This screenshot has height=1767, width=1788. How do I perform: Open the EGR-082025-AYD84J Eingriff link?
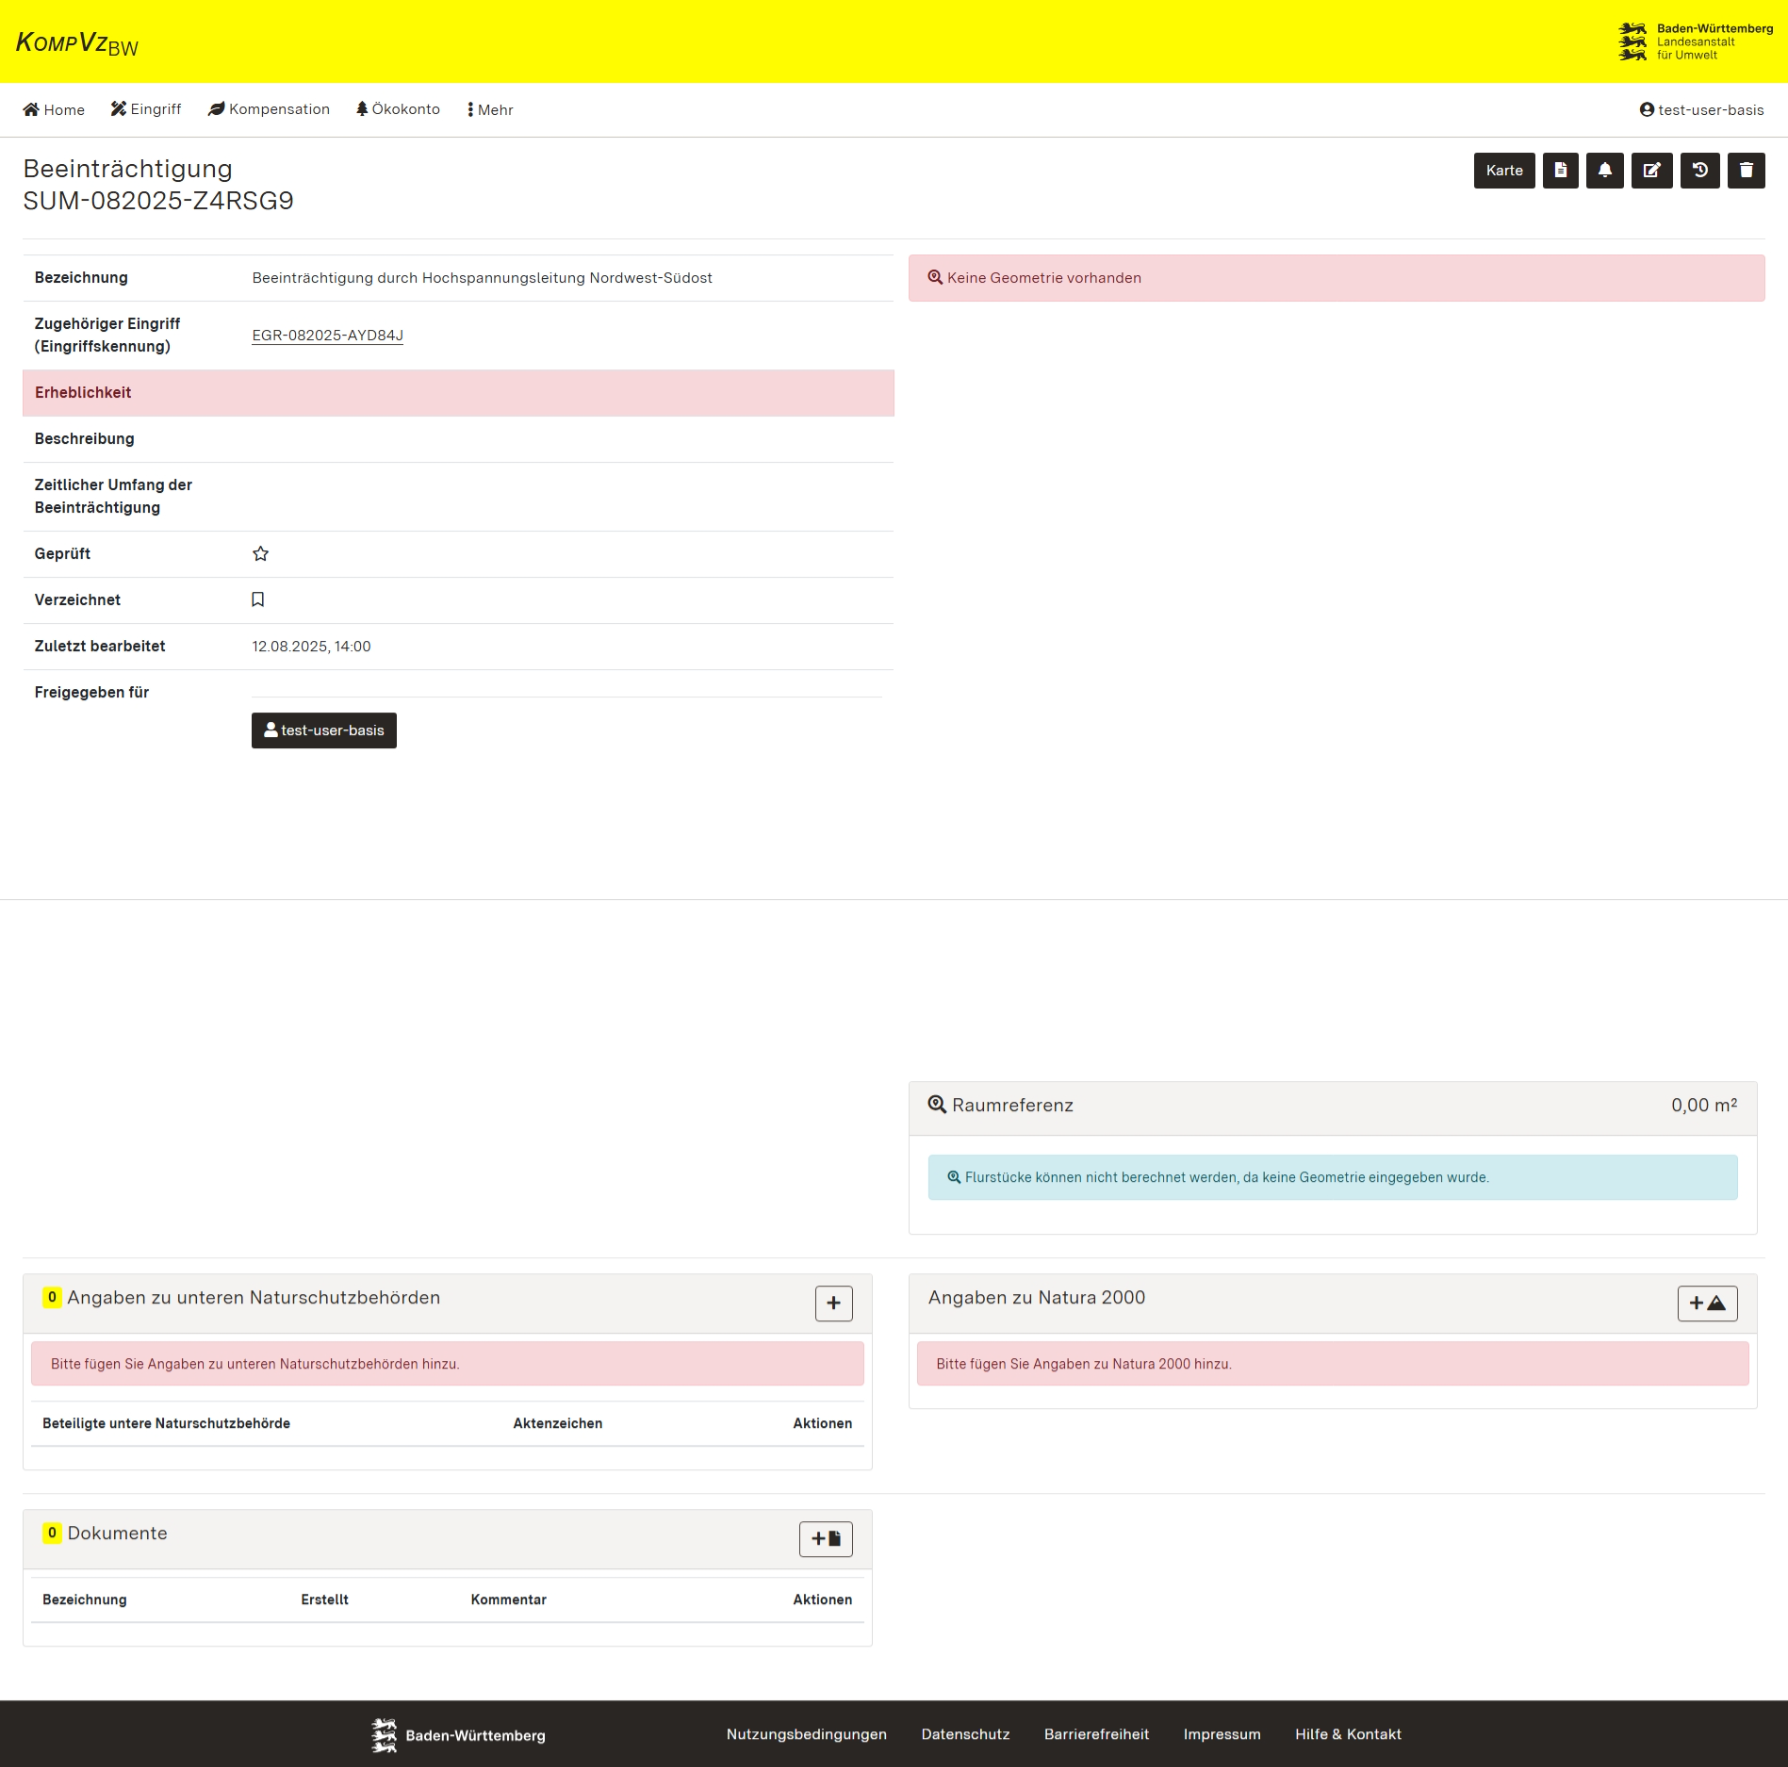pyautogui.click(x=327, y=335)
